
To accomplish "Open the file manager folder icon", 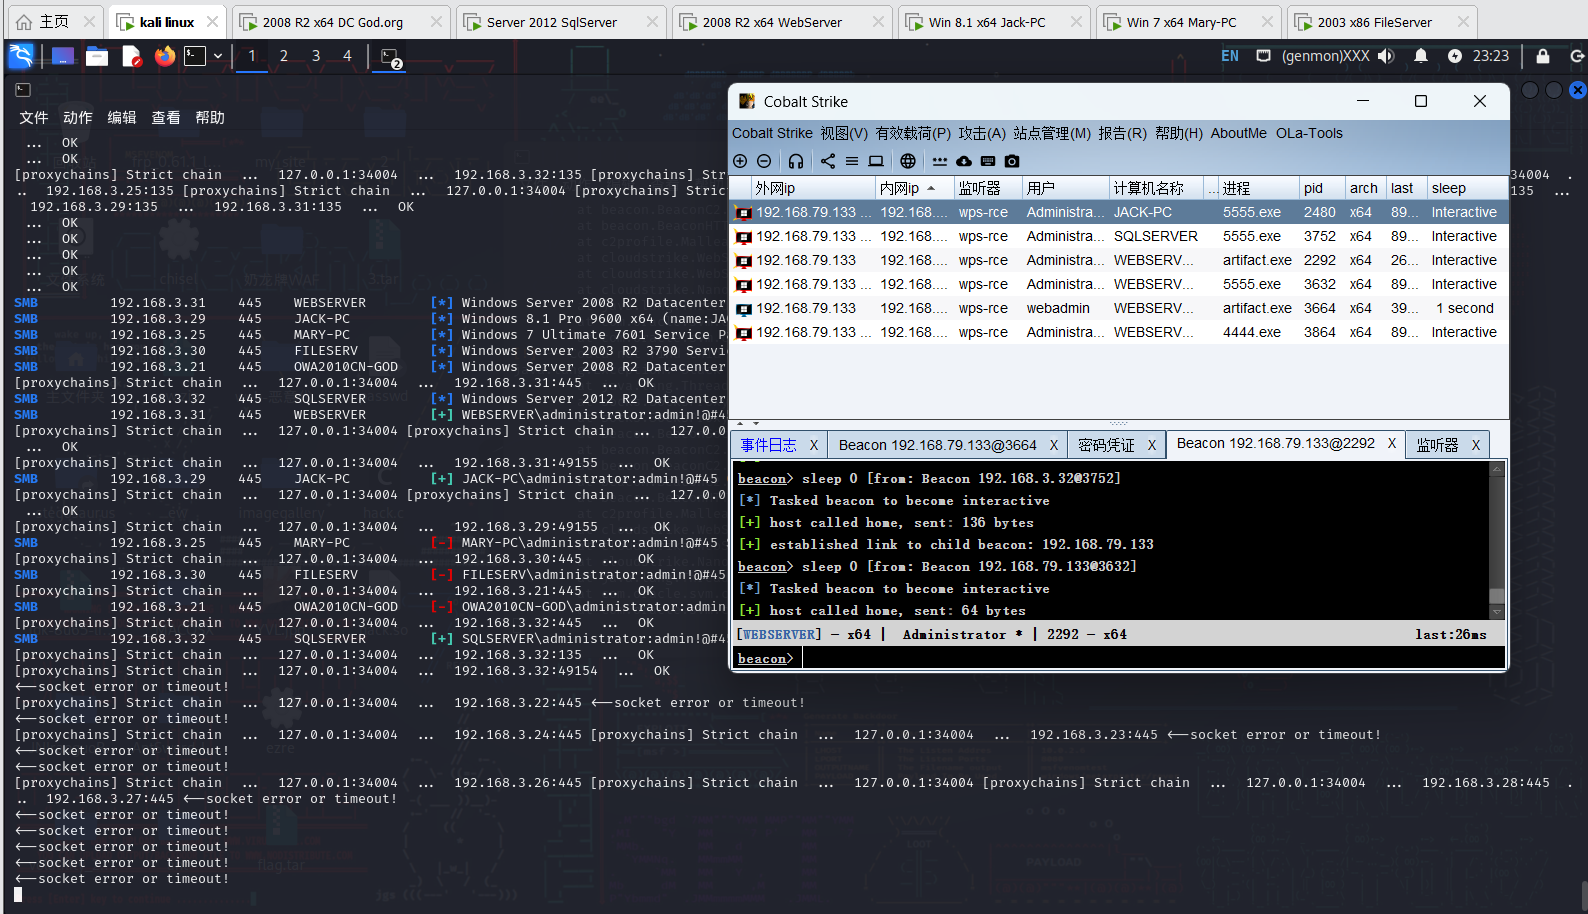I will pyautogui.click(x=97, y=56).
